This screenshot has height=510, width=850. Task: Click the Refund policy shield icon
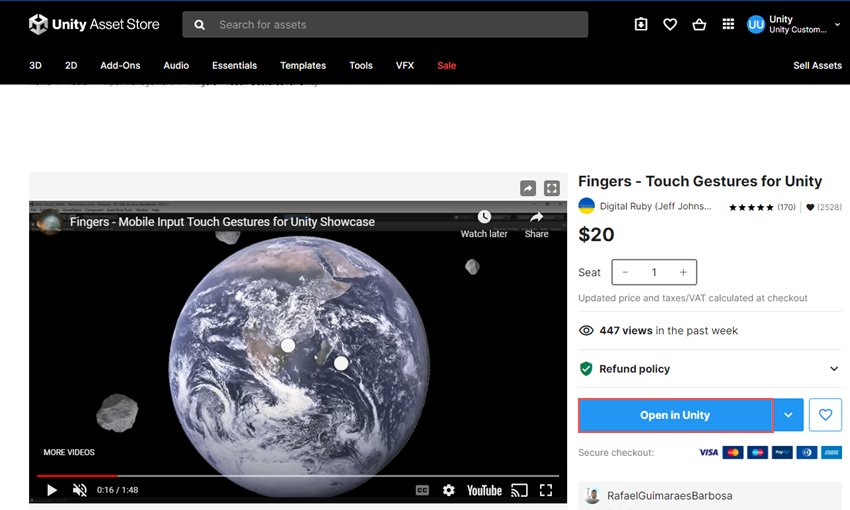pyautogui.click(x=586, y=369)
